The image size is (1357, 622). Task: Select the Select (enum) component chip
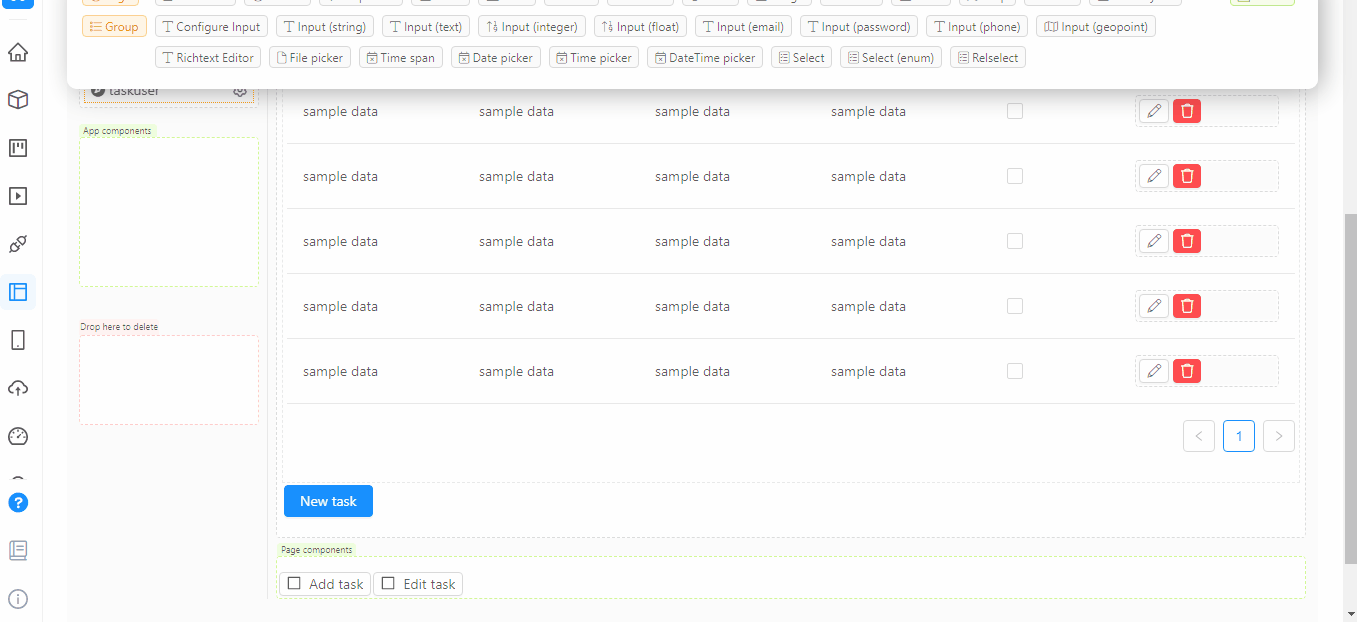click(890, 58)
